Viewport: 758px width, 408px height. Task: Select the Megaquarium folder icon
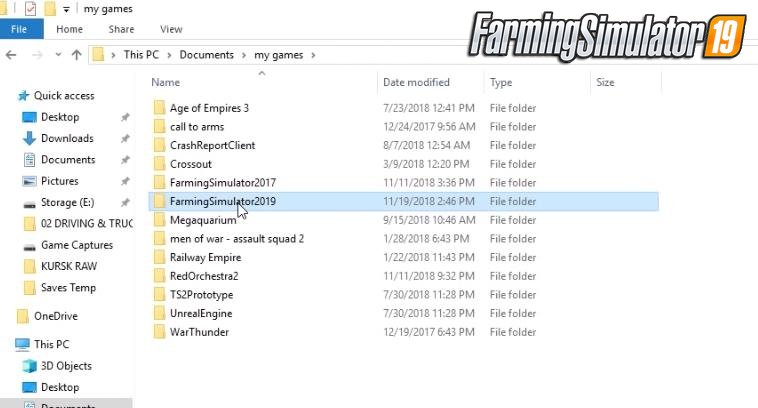click(160, 219)
